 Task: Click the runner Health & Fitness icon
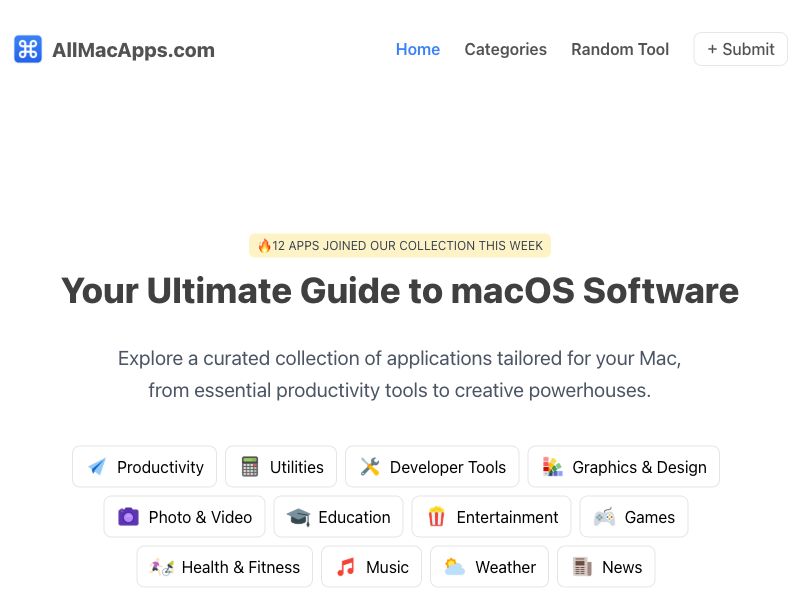[162, 567]
